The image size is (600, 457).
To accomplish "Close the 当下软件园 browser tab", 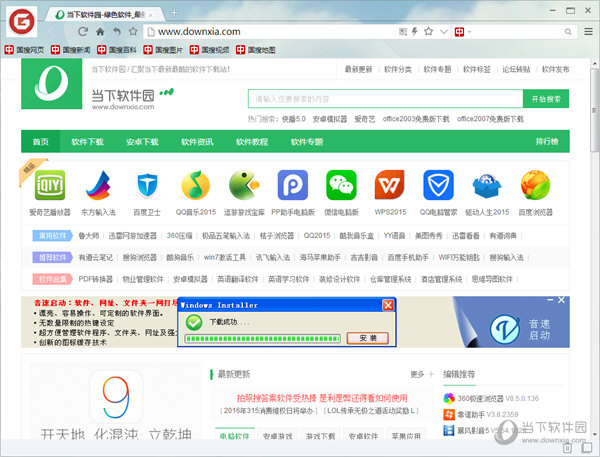I will click(150, 15).
